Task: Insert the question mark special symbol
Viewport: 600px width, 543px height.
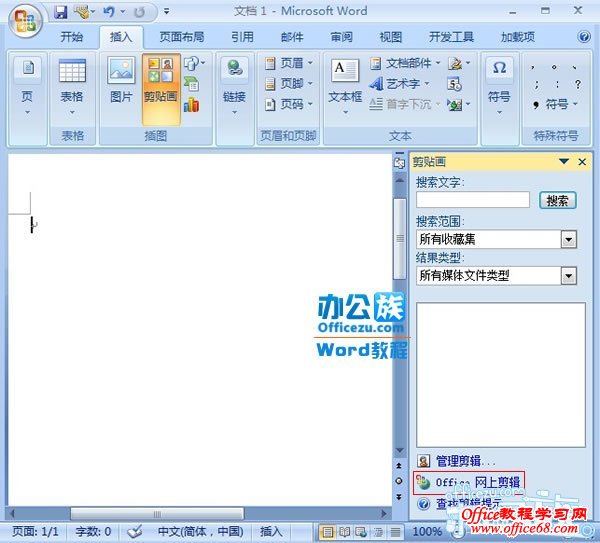Action: [x=578, y=84]
